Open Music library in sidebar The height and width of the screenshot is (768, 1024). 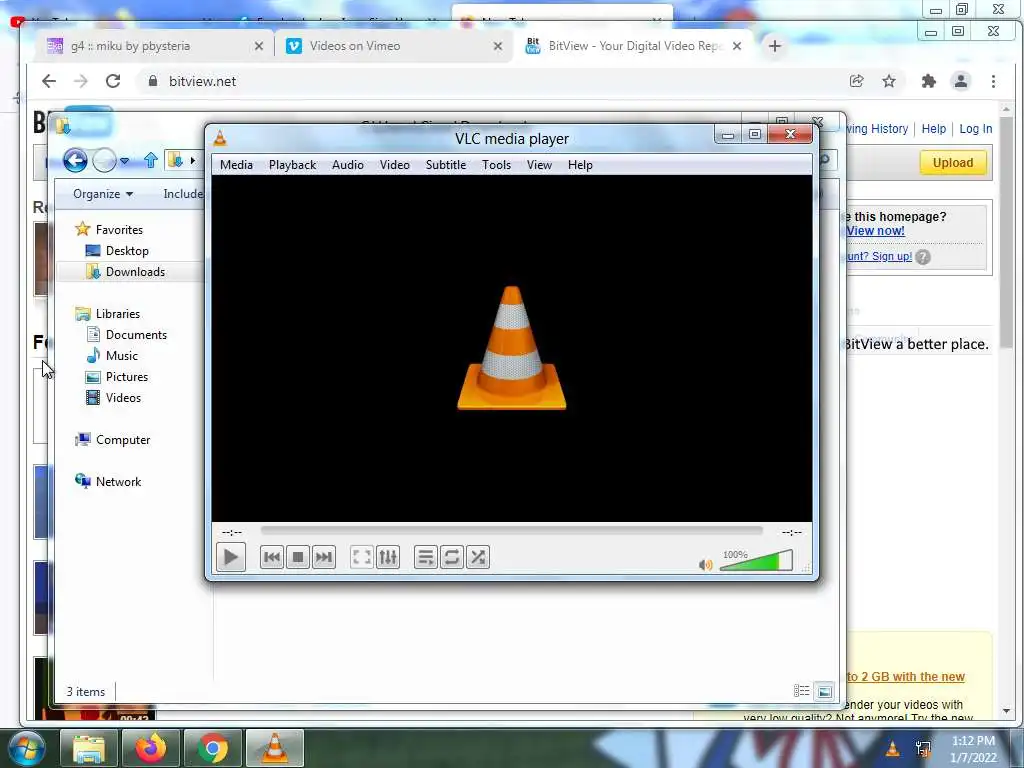(112, 355)
